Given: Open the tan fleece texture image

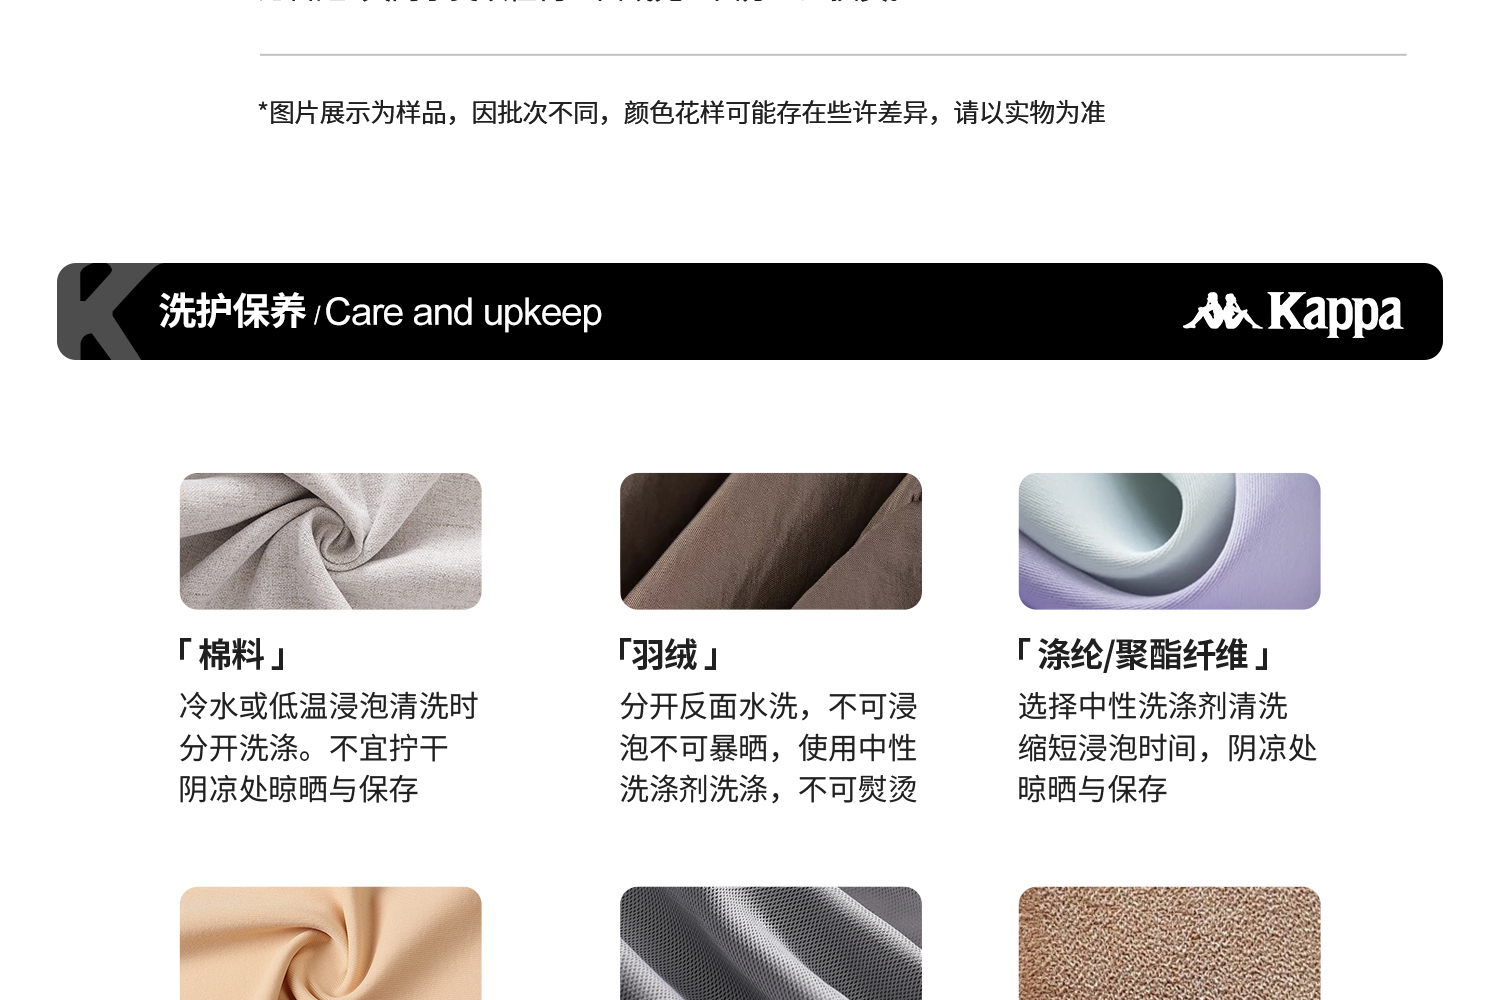Looking at the screenshot, I should (x=1169, y=943).
